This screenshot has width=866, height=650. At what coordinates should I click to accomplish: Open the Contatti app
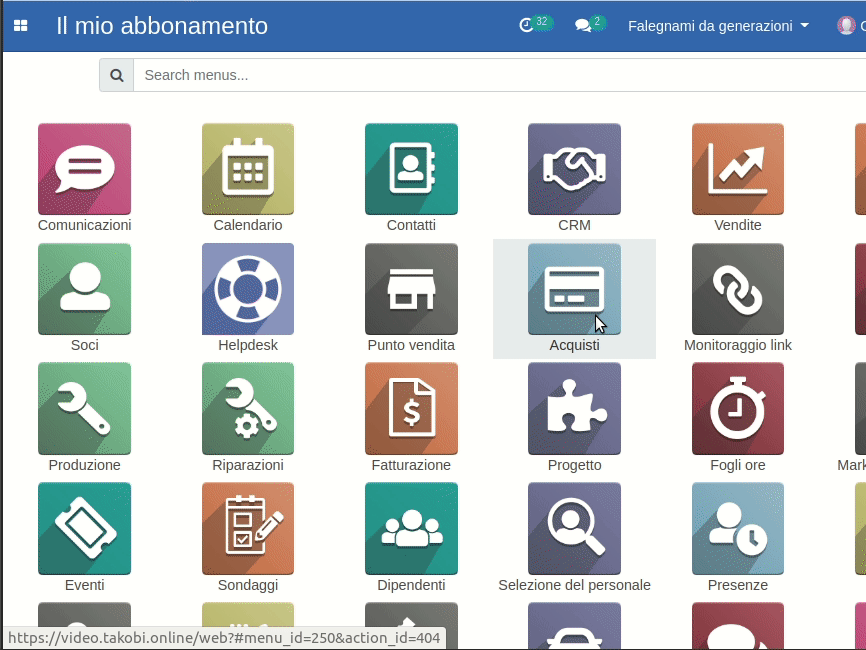[x=411, y=169]
